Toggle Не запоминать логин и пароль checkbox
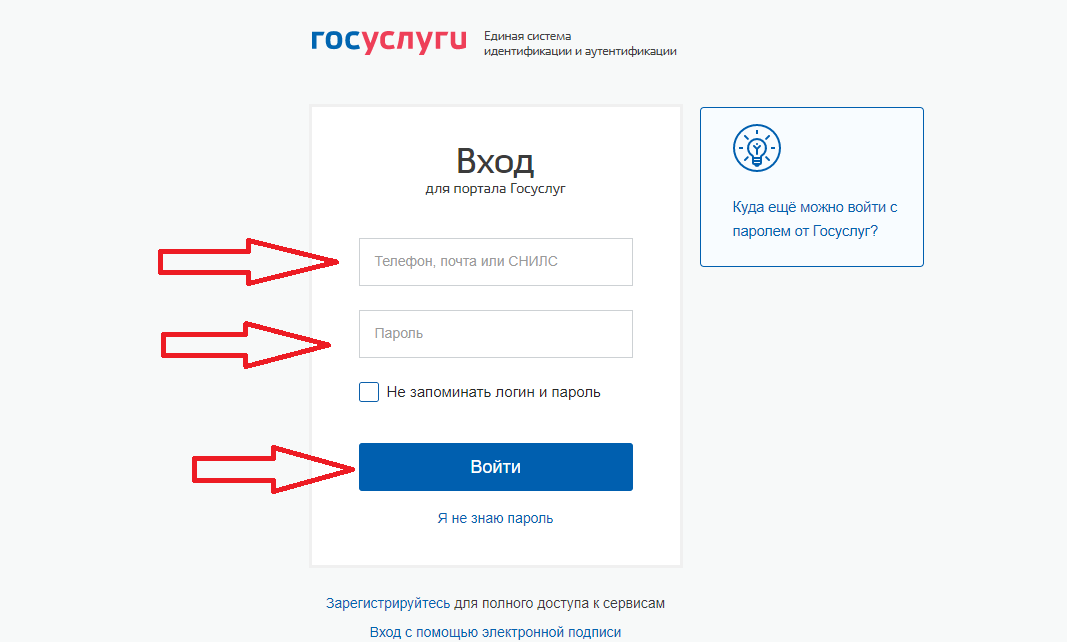The width and height of the screenshot is (1067, 642). (369, 392)
